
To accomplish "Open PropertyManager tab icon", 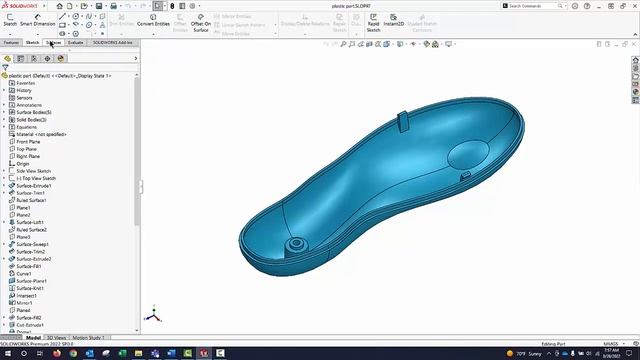I will pyautogui.click(x=20, y=58).
